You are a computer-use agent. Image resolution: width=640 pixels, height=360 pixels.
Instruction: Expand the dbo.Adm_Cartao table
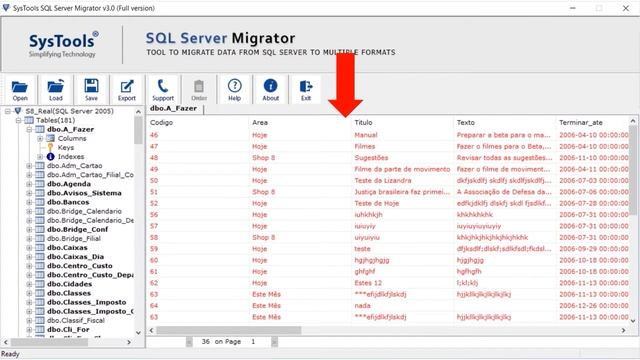click(29, 166)
